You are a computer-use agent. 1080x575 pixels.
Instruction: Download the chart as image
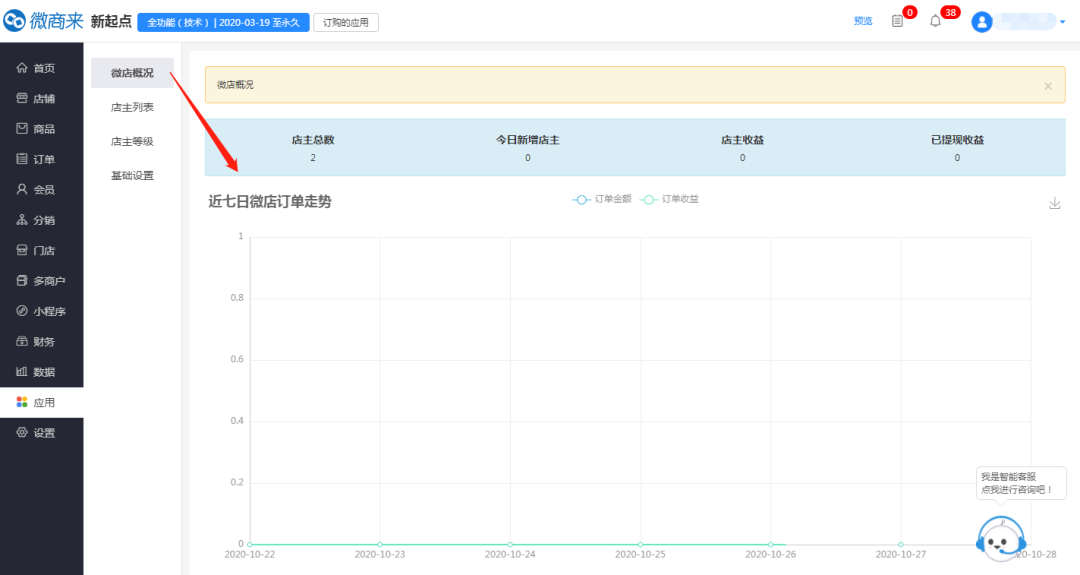pyautogui.click(x=1055, y=203)
